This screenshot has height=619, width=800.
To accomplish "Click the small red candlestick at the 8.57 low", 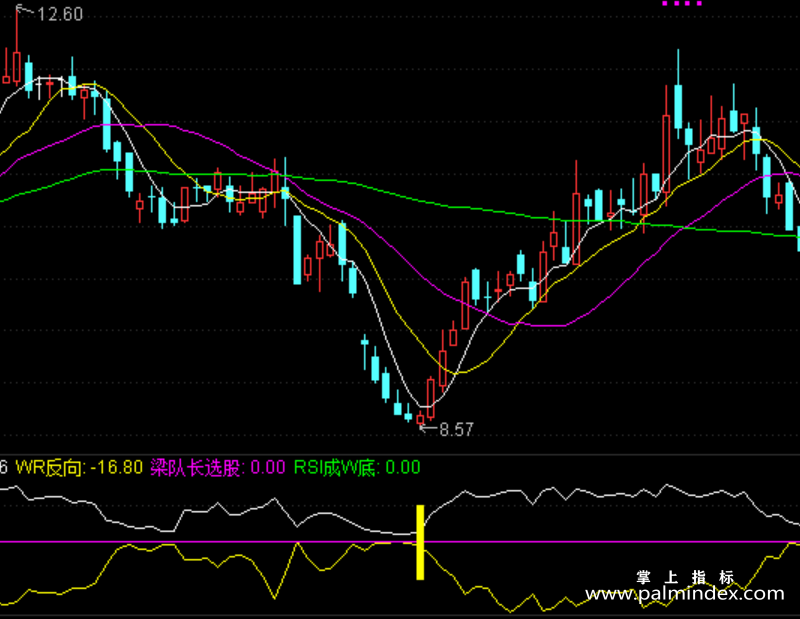I will coord(420,418).
